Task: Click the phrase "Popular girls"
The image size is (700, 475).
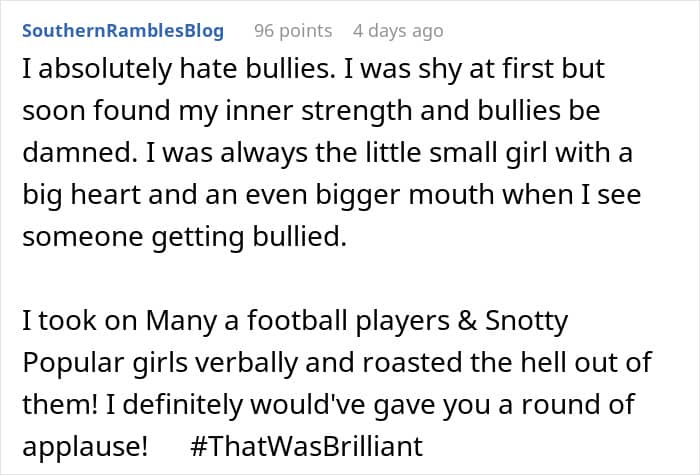Action: pyautogui.click(x=105, y=363)
